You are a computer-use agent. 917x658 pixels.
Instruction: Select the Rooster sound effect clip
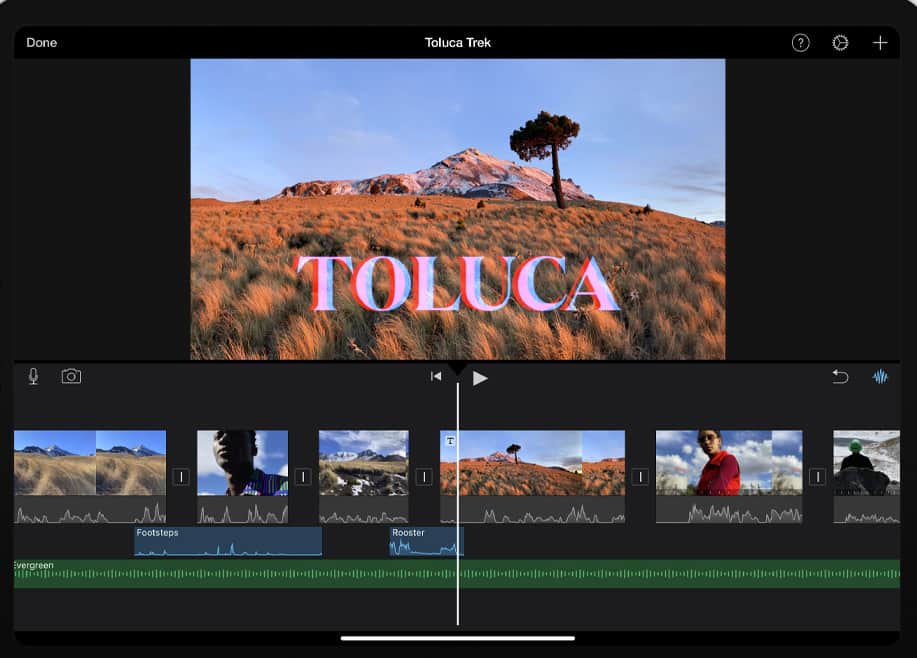[x=425, y=541]
